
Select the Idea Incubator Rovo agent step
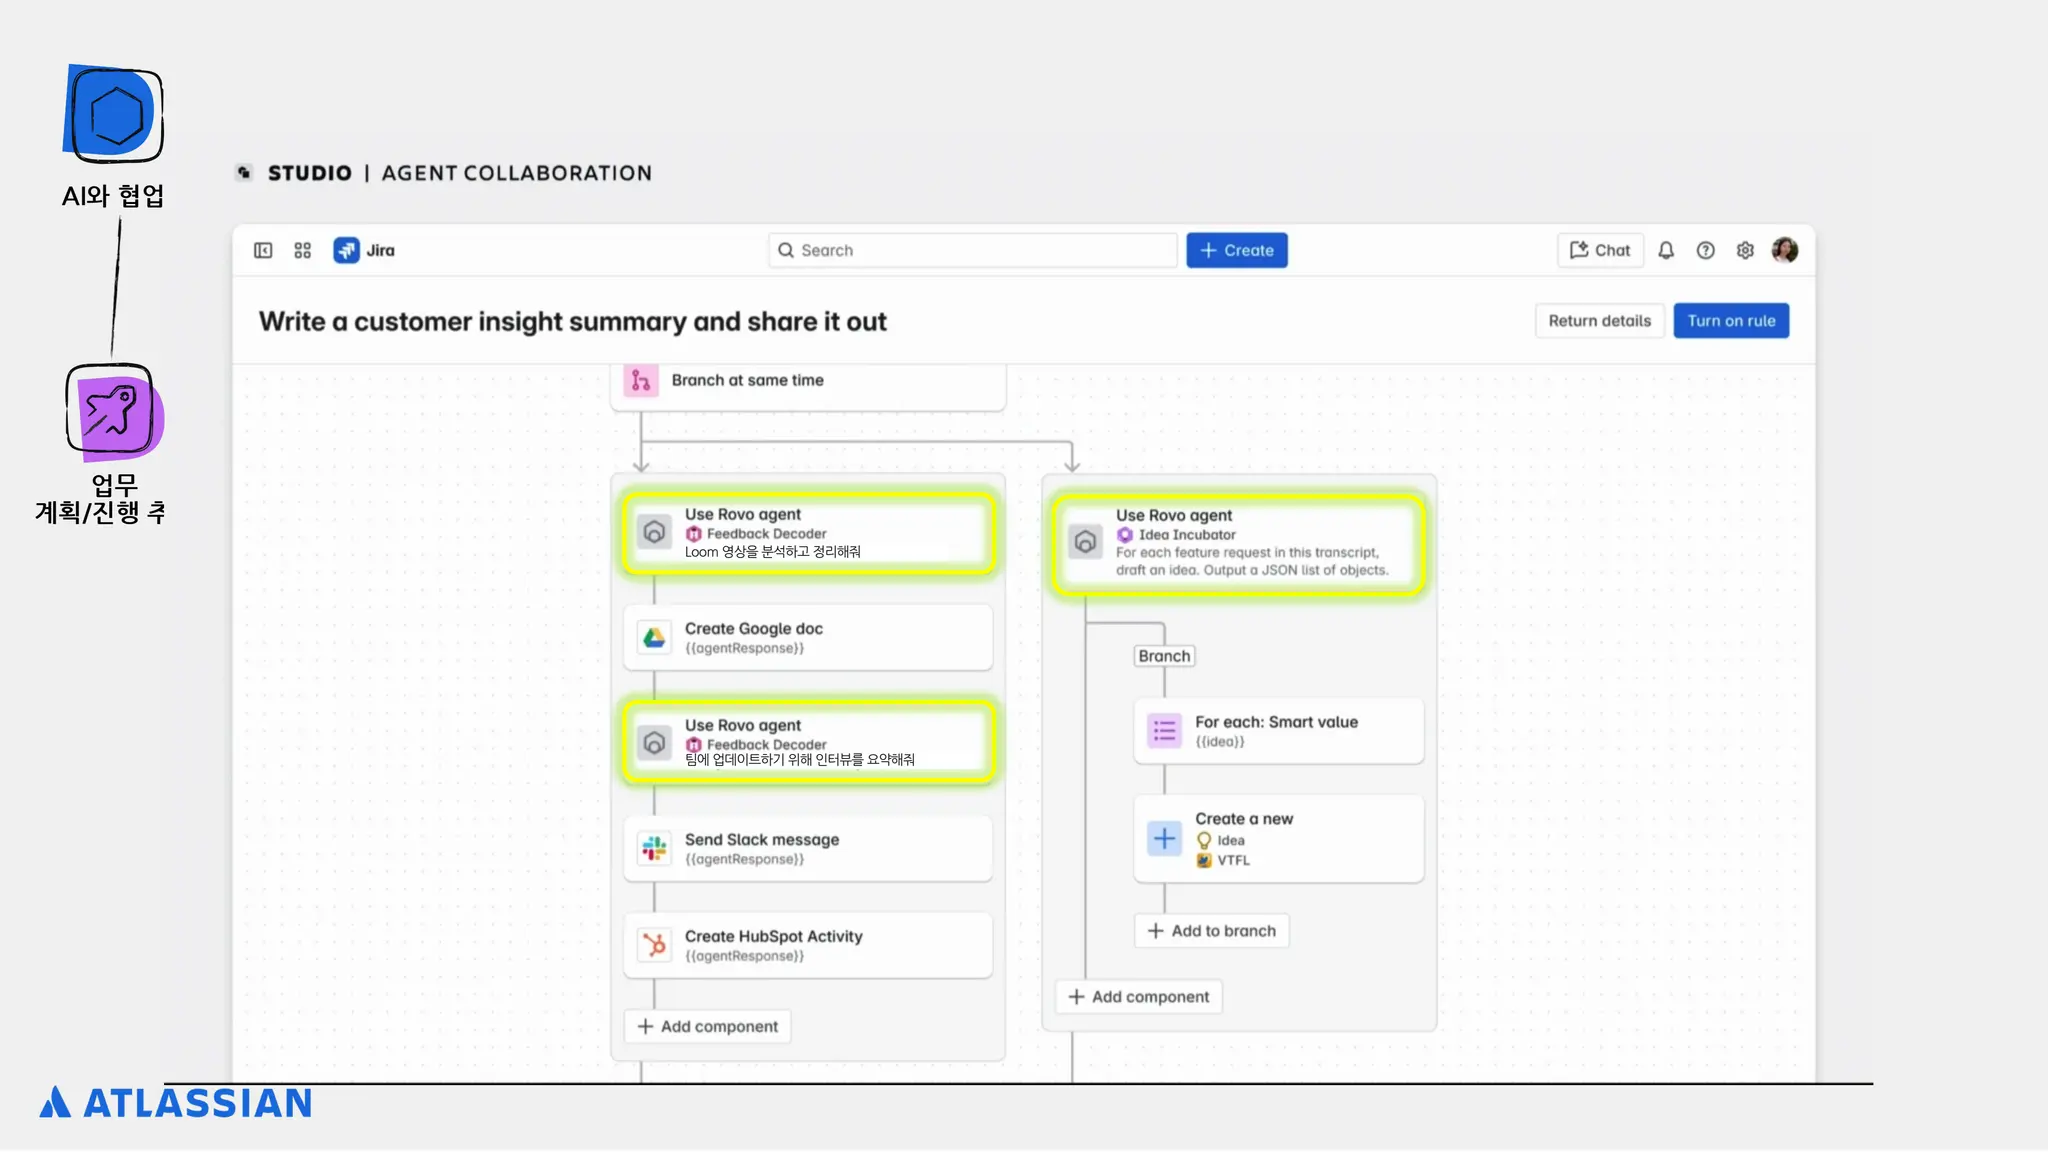(x=1238, y=543)
